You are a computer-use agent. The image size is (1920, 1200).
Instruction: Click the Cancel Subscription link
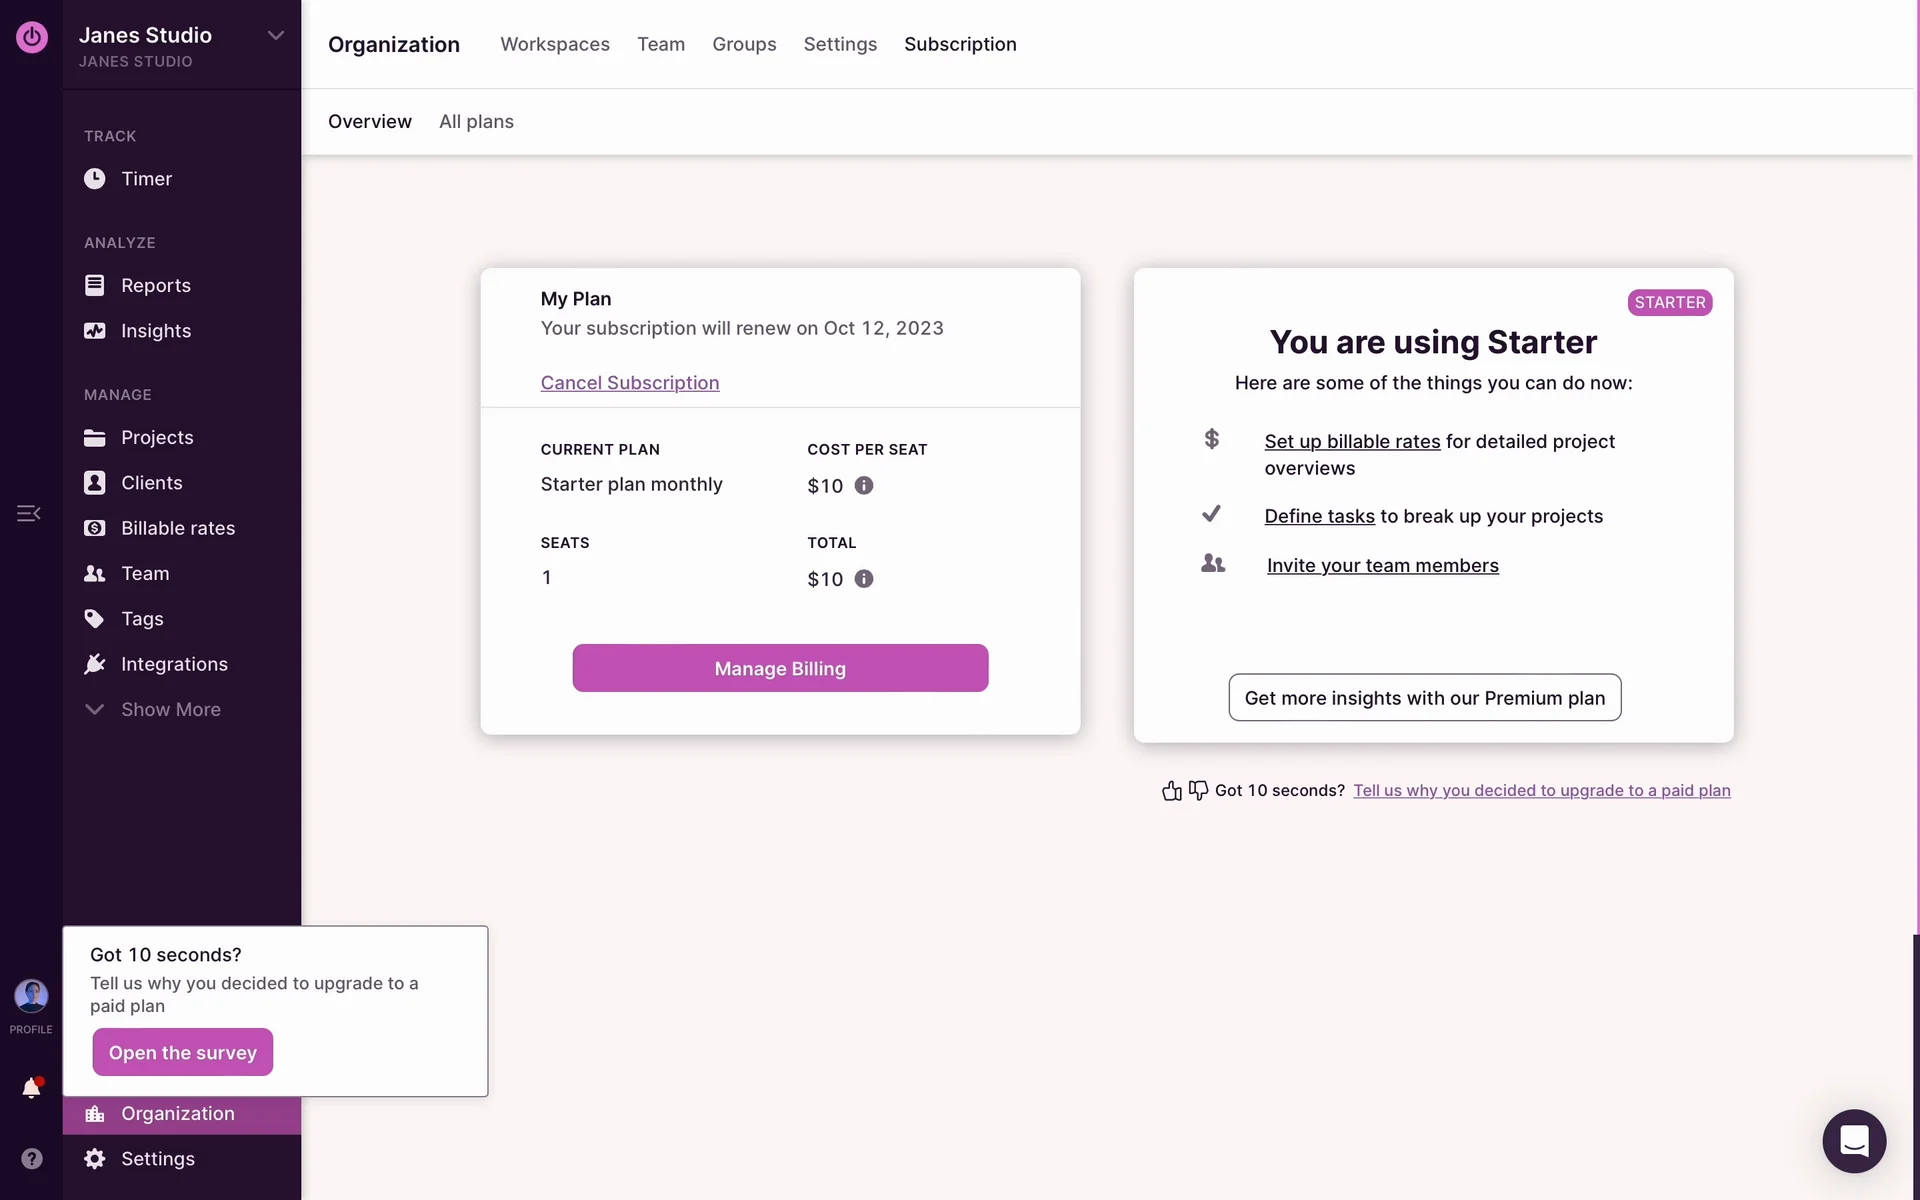pos(629,383)
